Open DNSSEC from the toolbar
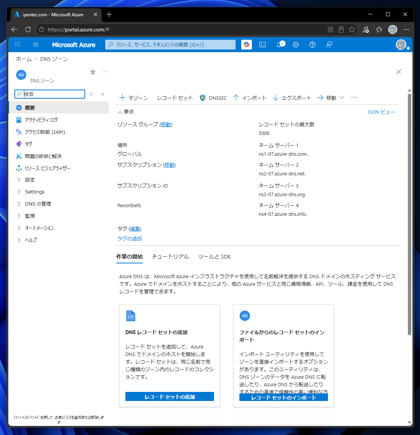Viewport: 420px width, 435px height. (x=213, y=98)
